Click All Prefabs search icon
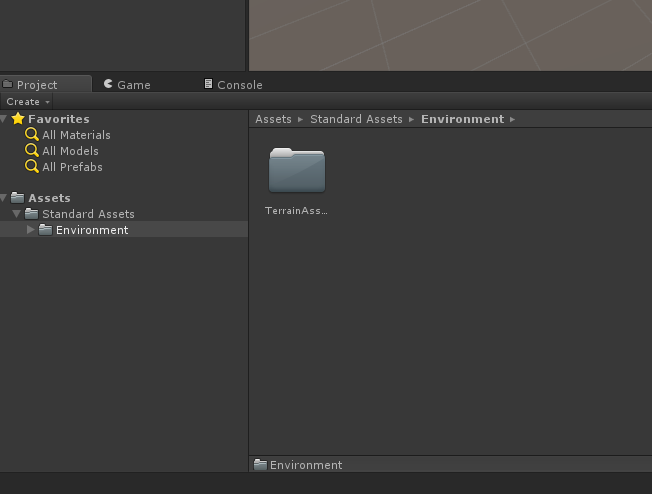The width and height of the screenshot is (652, 494). point(32,167)
